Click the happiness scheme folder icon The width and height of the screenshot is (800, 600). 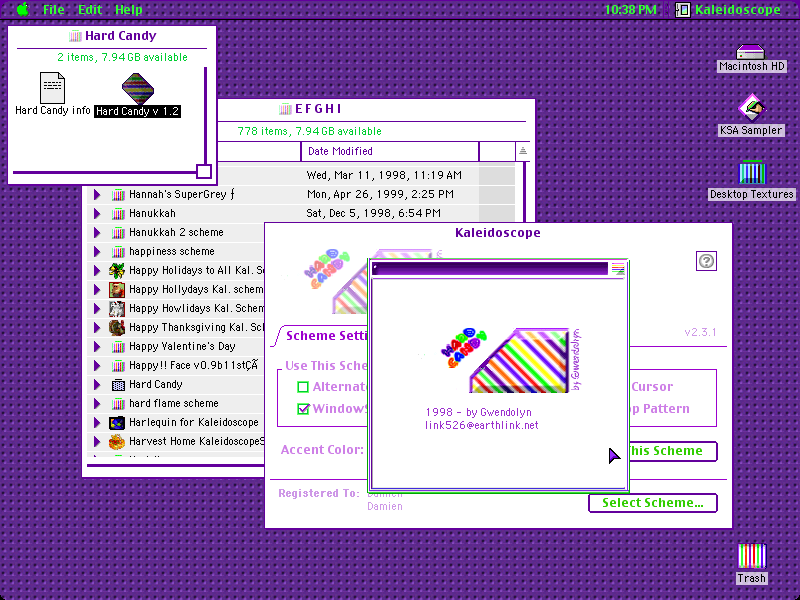point(118,252)
